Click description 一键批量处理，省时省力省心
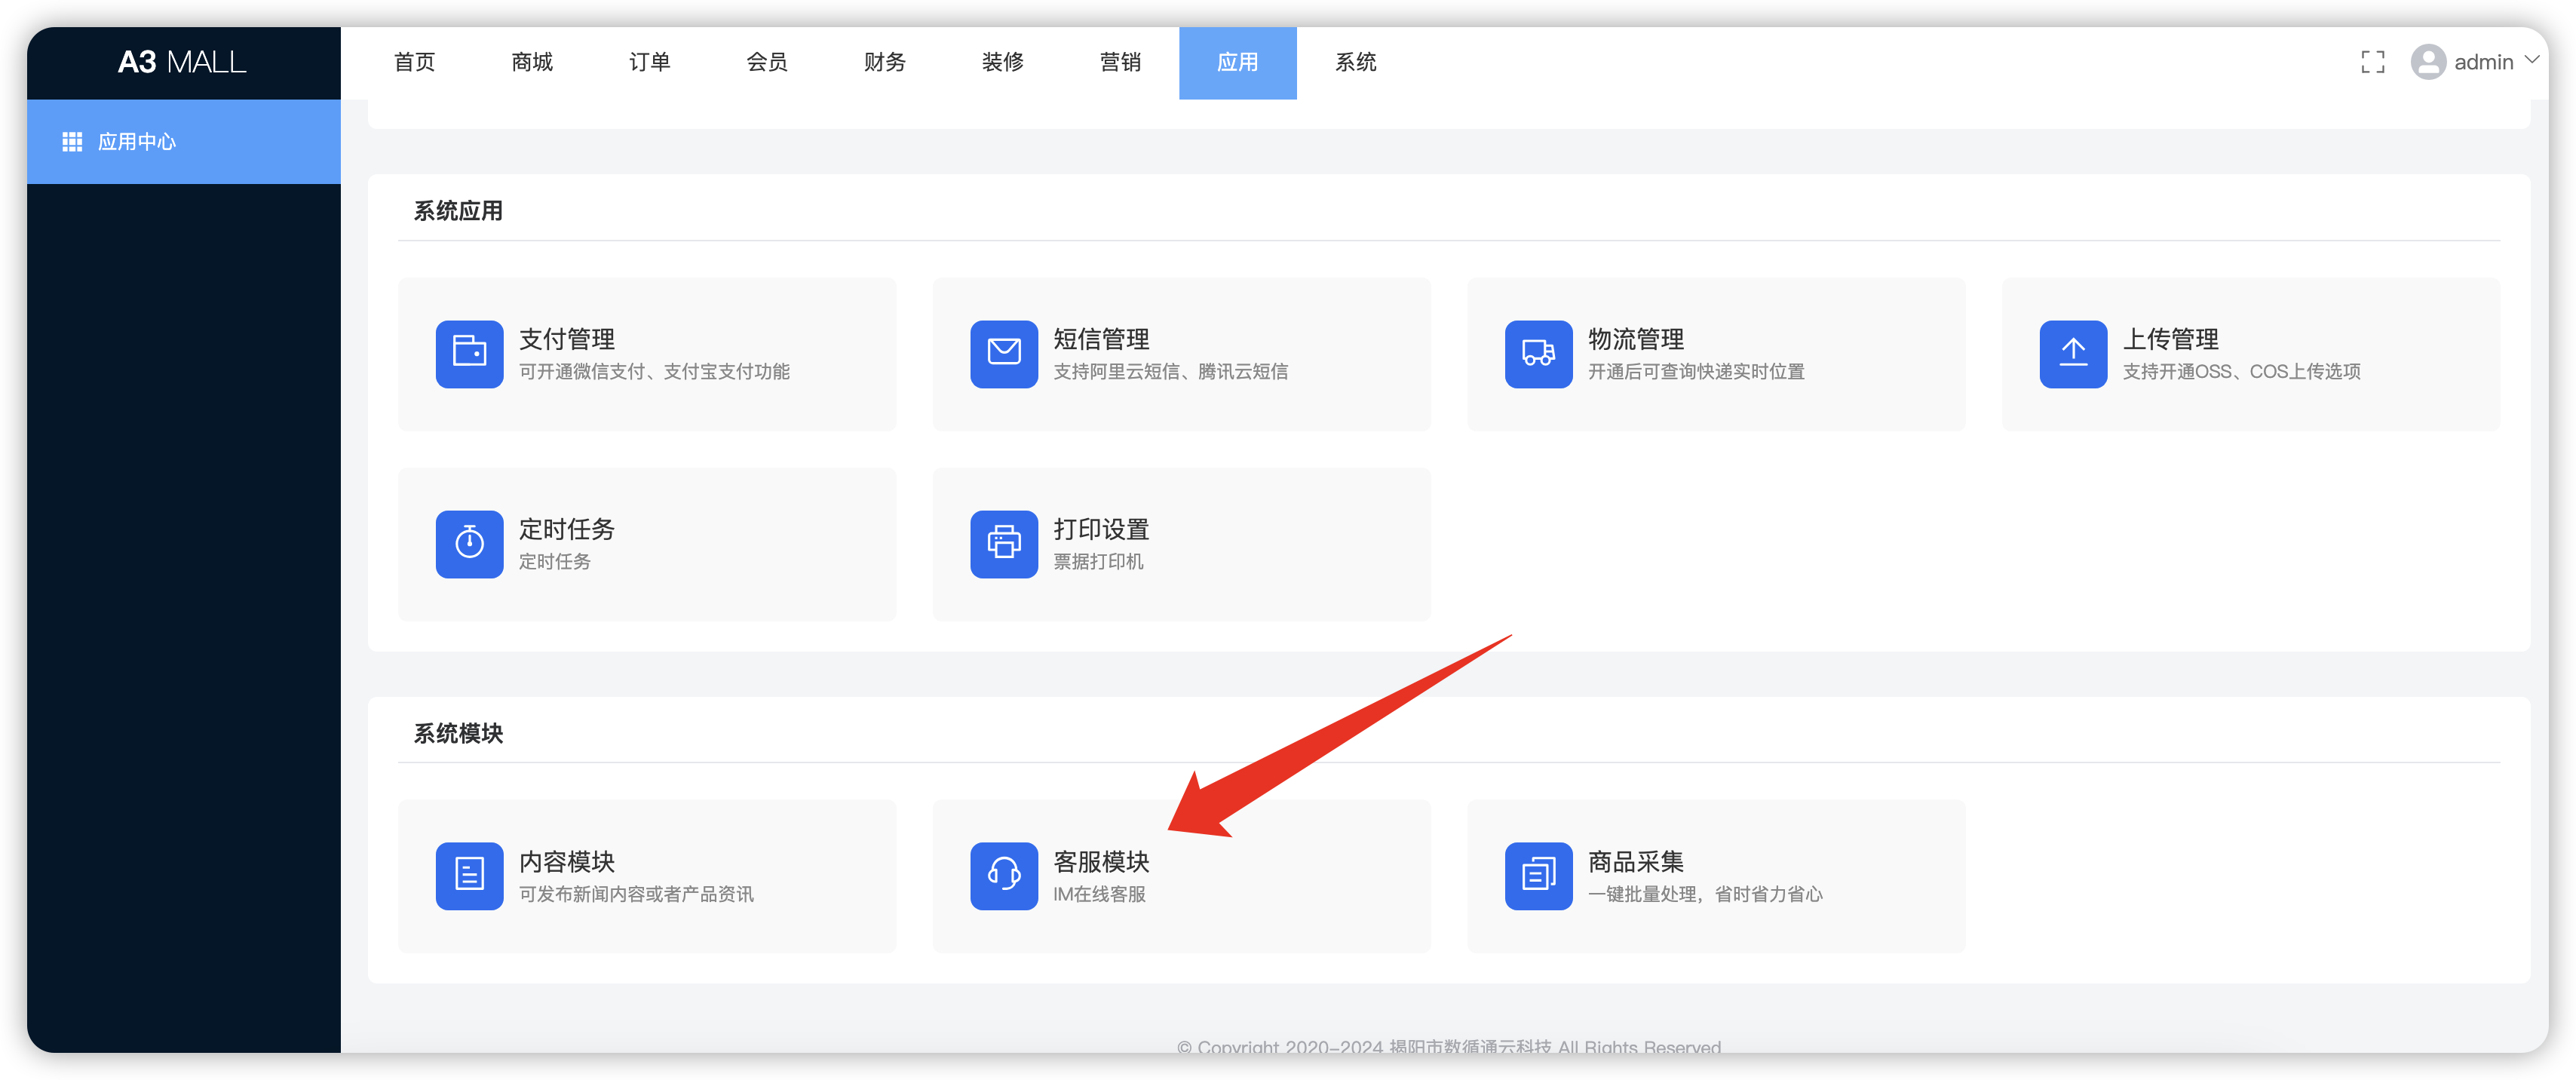The height and width of the screenshot is (1080, 2576). tap(1705, 895)
